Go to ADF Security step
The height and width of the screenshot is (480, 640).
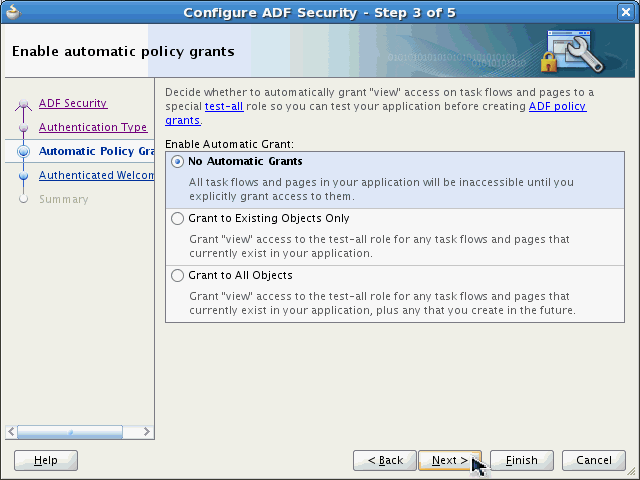pyautogui.click(x=73, y=103)
